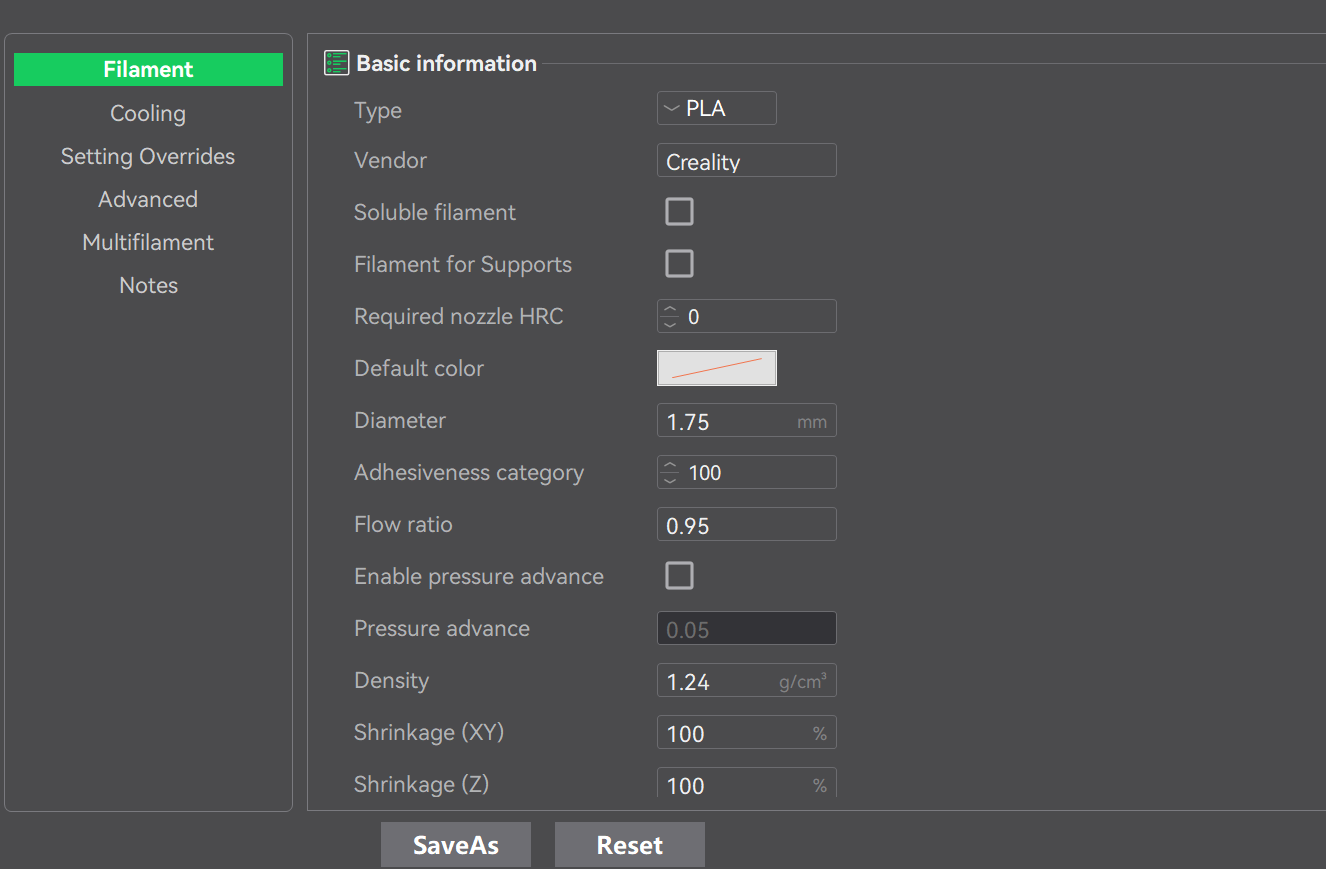Click the Adhesiveness category stepper arrows
This screenshot has height=869, width=1326.
pyautogui.click(x=670, y=473)
